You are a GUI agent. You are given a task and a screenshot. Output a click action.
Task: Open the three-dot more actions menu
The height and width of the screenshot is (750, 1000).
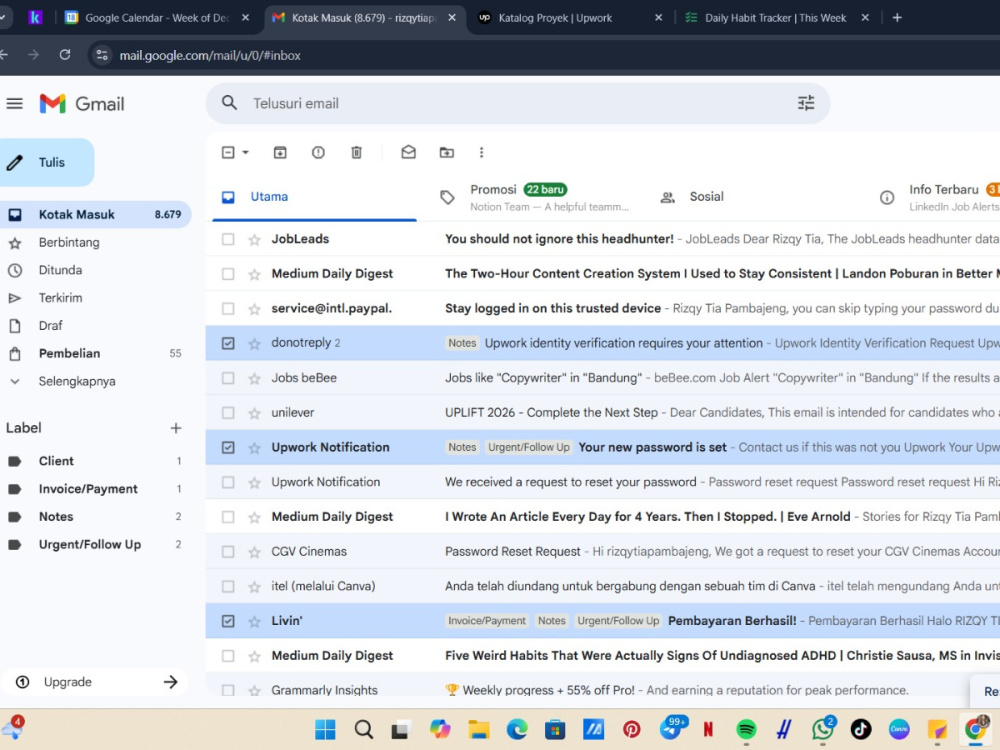click(482, 152)
